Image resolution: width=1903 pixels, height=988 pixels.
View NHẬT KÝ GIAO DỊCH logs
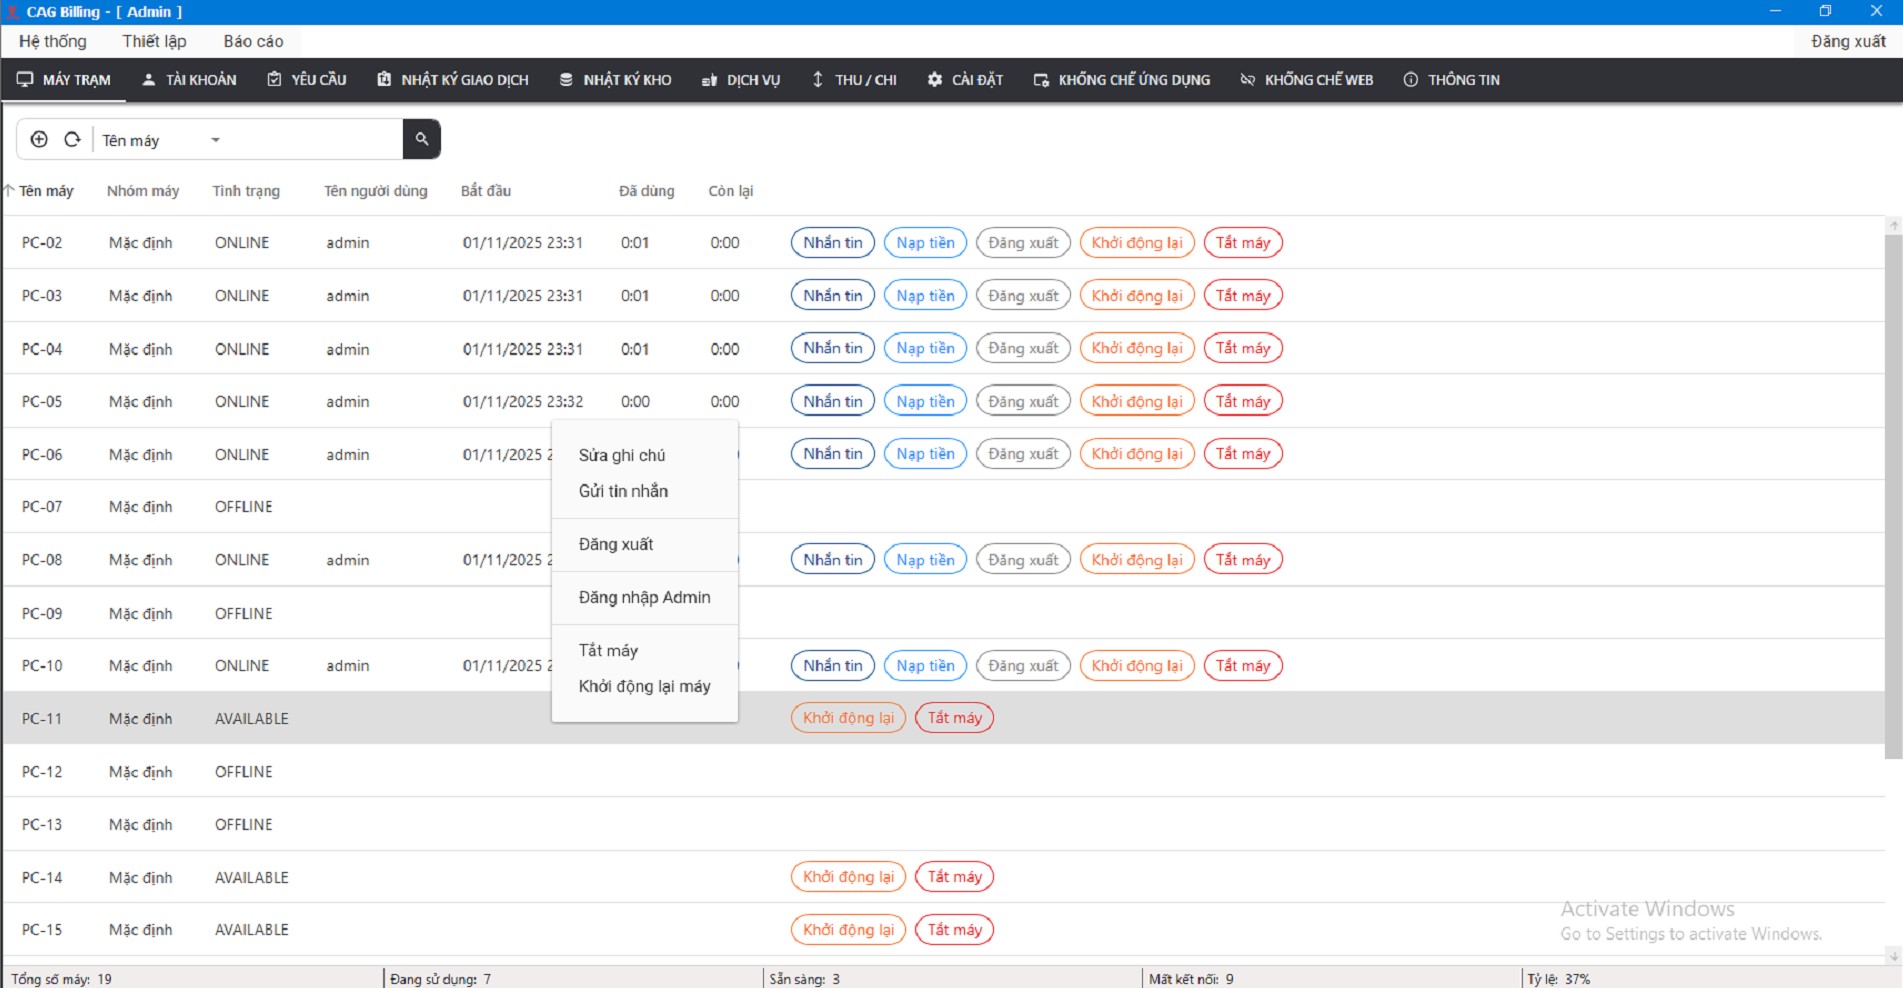[x=452, y=80]
